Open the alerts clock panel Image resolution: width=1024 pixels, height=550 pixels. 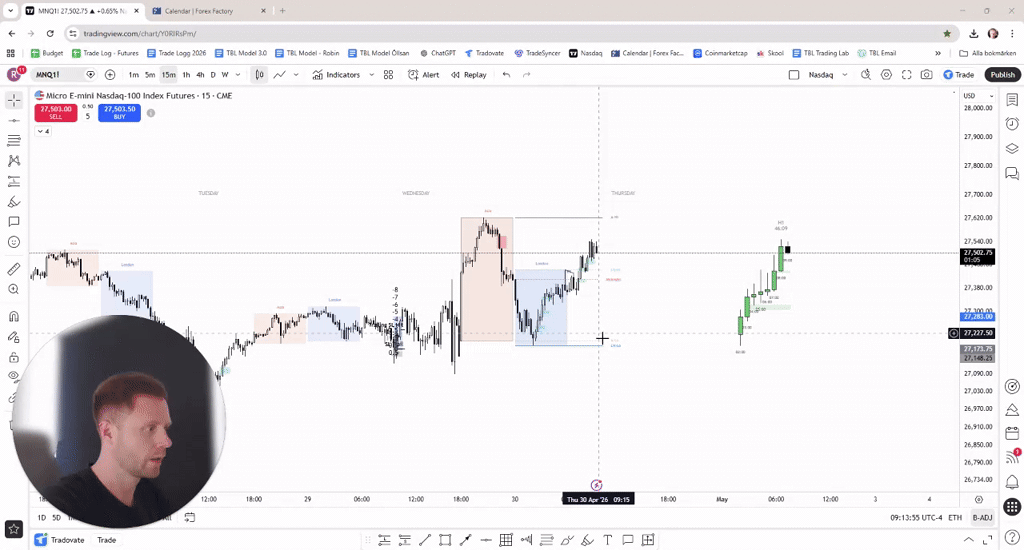coord(1012,124)
